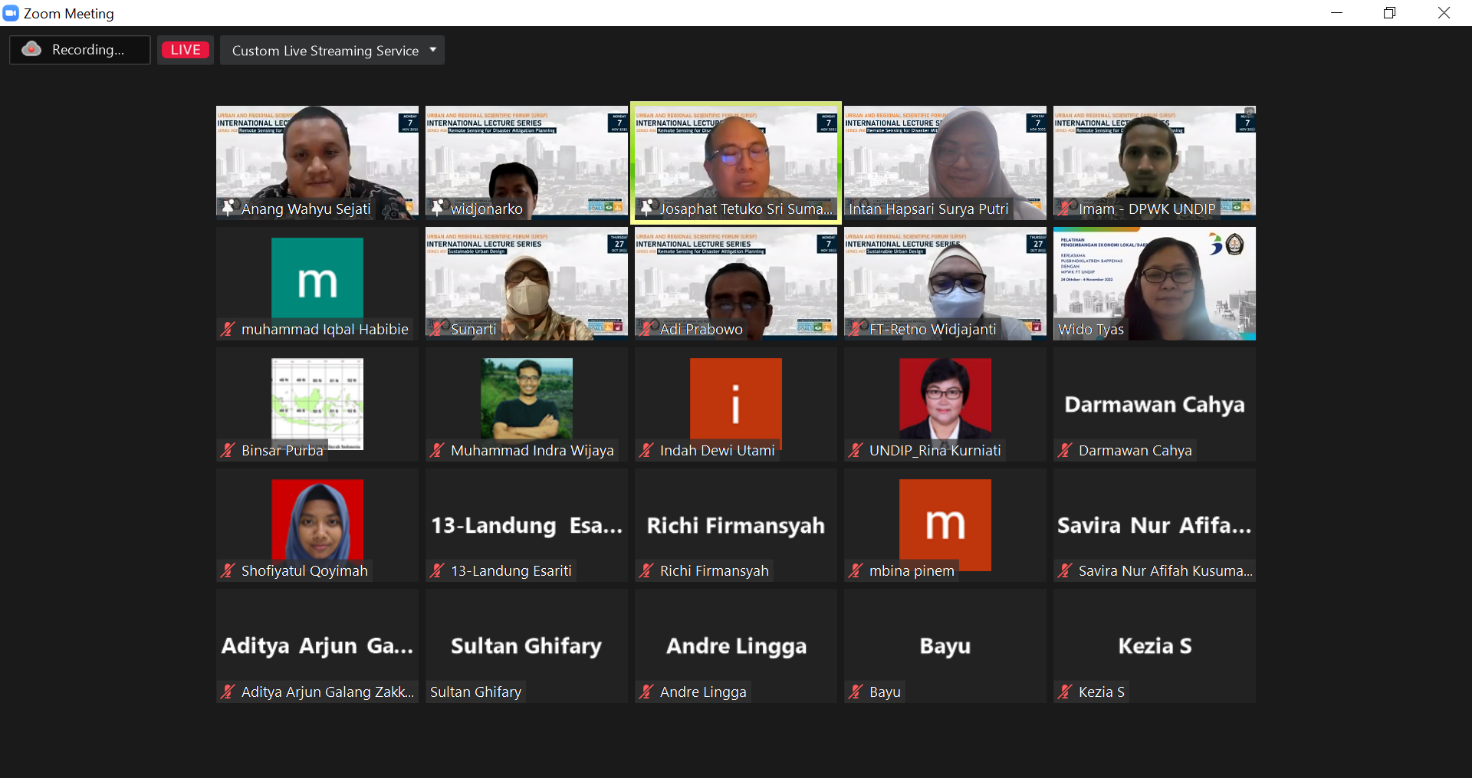Click the dropdown arrow beside Custom Live Streaming Service
1472x778 pixels.
click(x=433, y=50)
